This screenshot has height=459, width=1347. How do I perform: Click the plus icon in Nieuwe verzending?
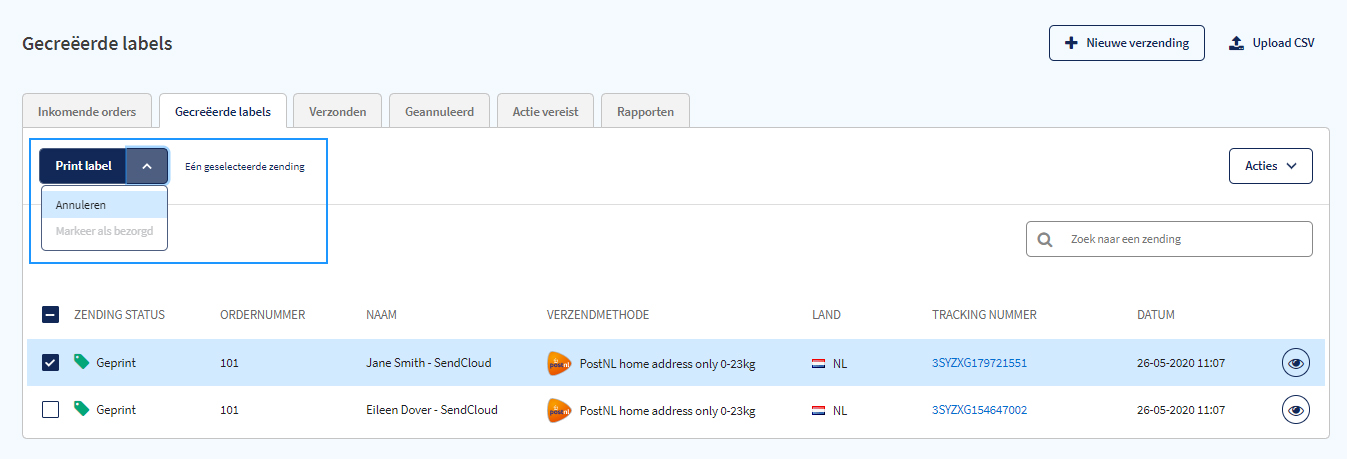(x=1071, y=43)
